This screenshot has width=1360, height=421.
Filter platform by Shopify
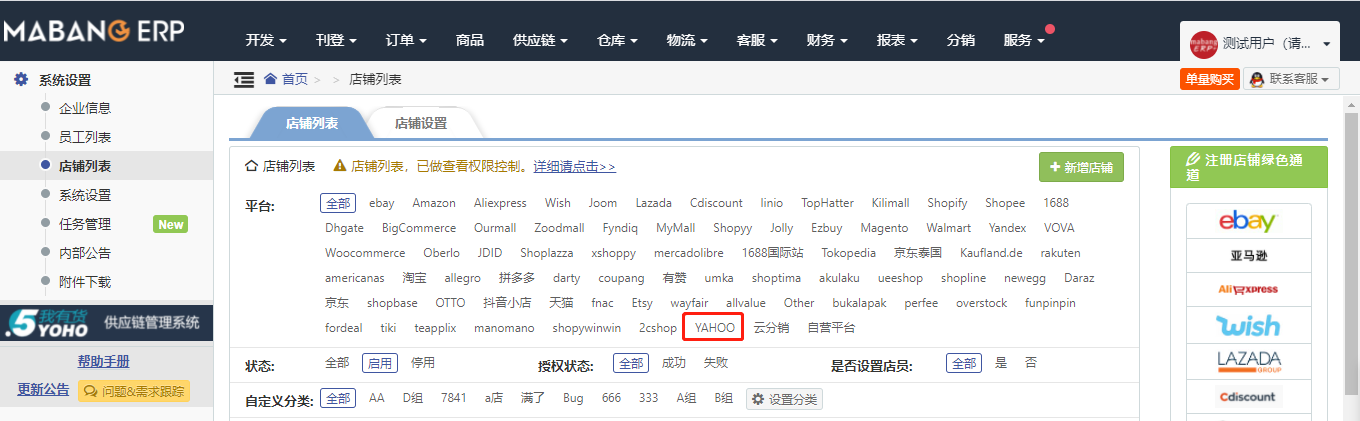(947, 203)
